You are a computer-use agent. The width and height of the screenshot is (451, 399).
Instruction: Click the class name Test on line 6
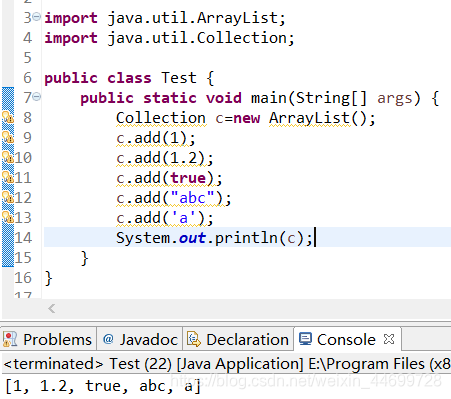pos(179,78)
